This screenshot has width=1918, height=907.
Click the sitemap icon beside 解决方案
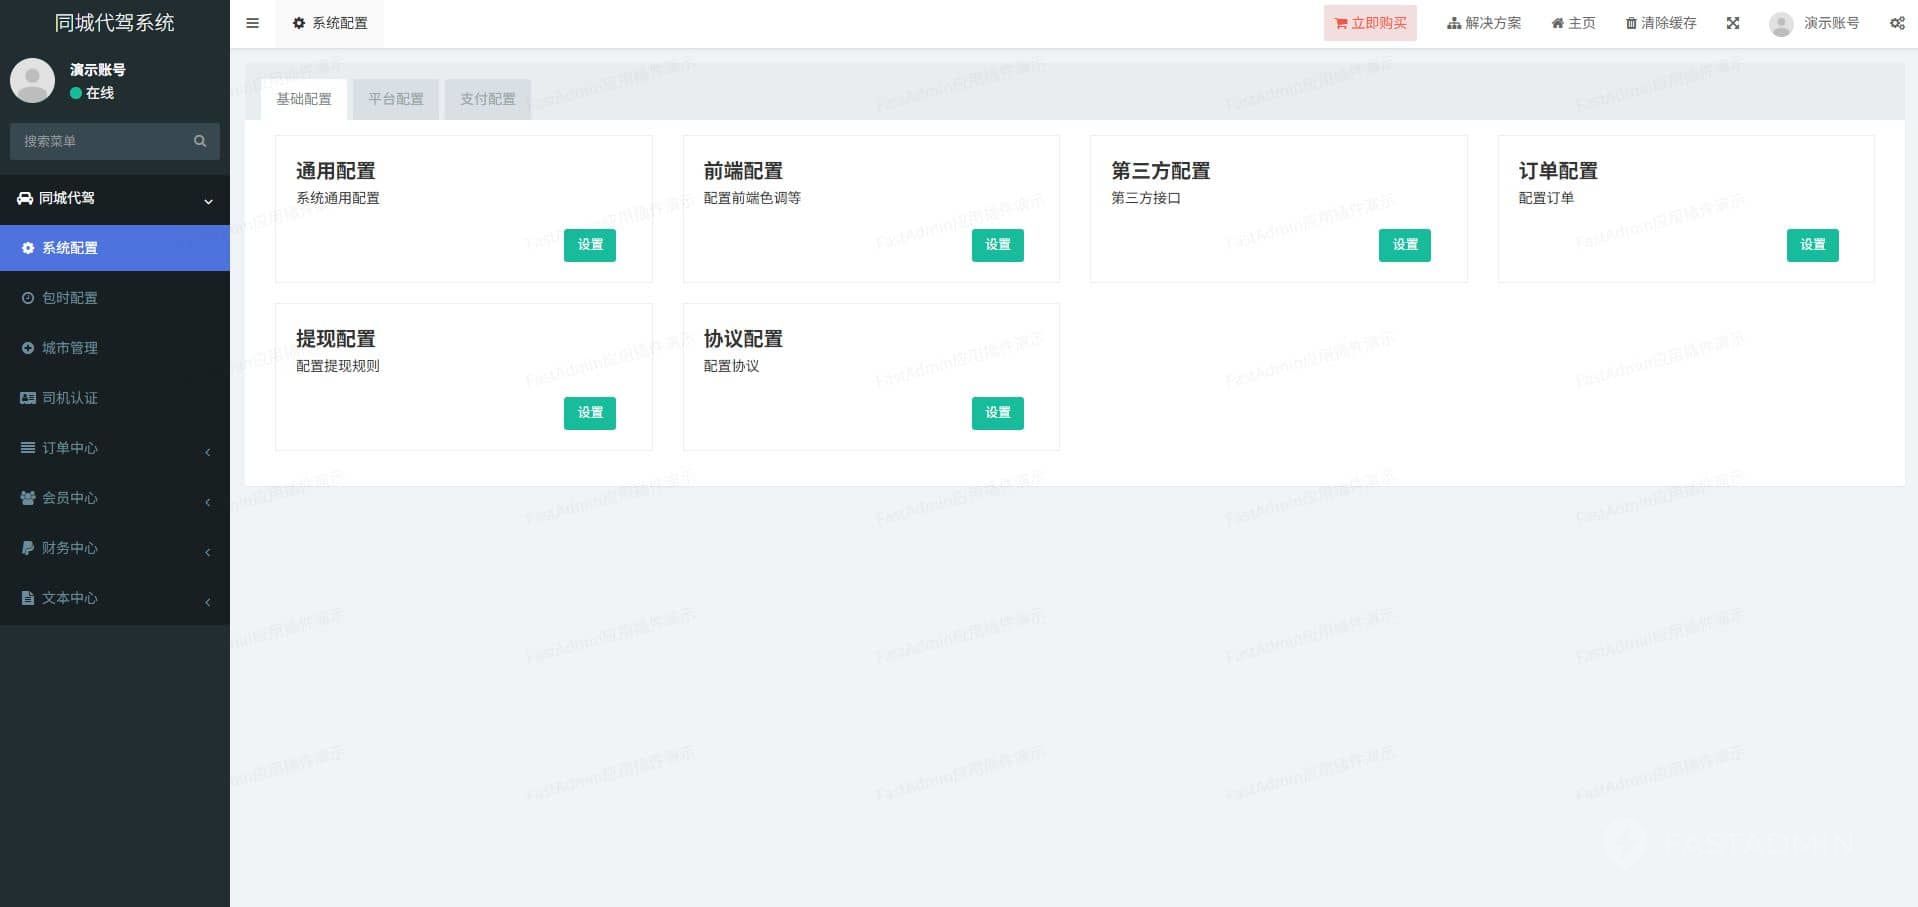point(1454,23)
